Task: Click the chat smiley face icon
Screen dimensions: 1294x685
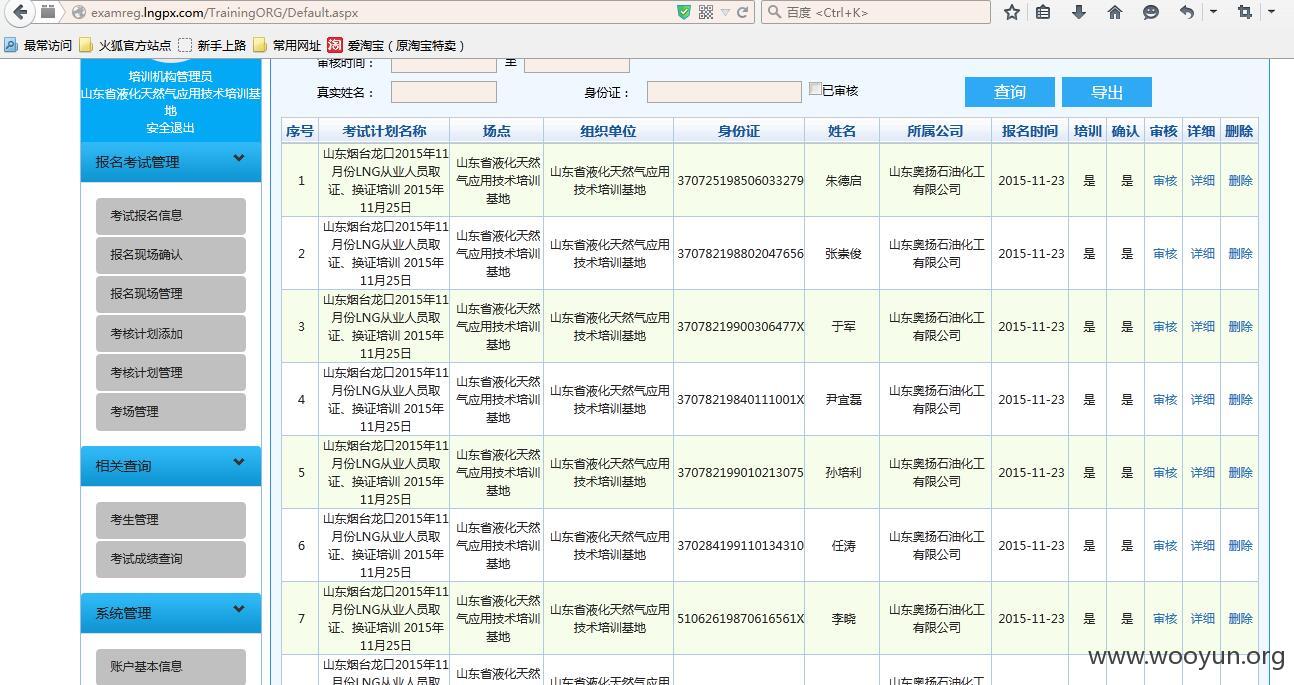Action: click(1151, 12)
